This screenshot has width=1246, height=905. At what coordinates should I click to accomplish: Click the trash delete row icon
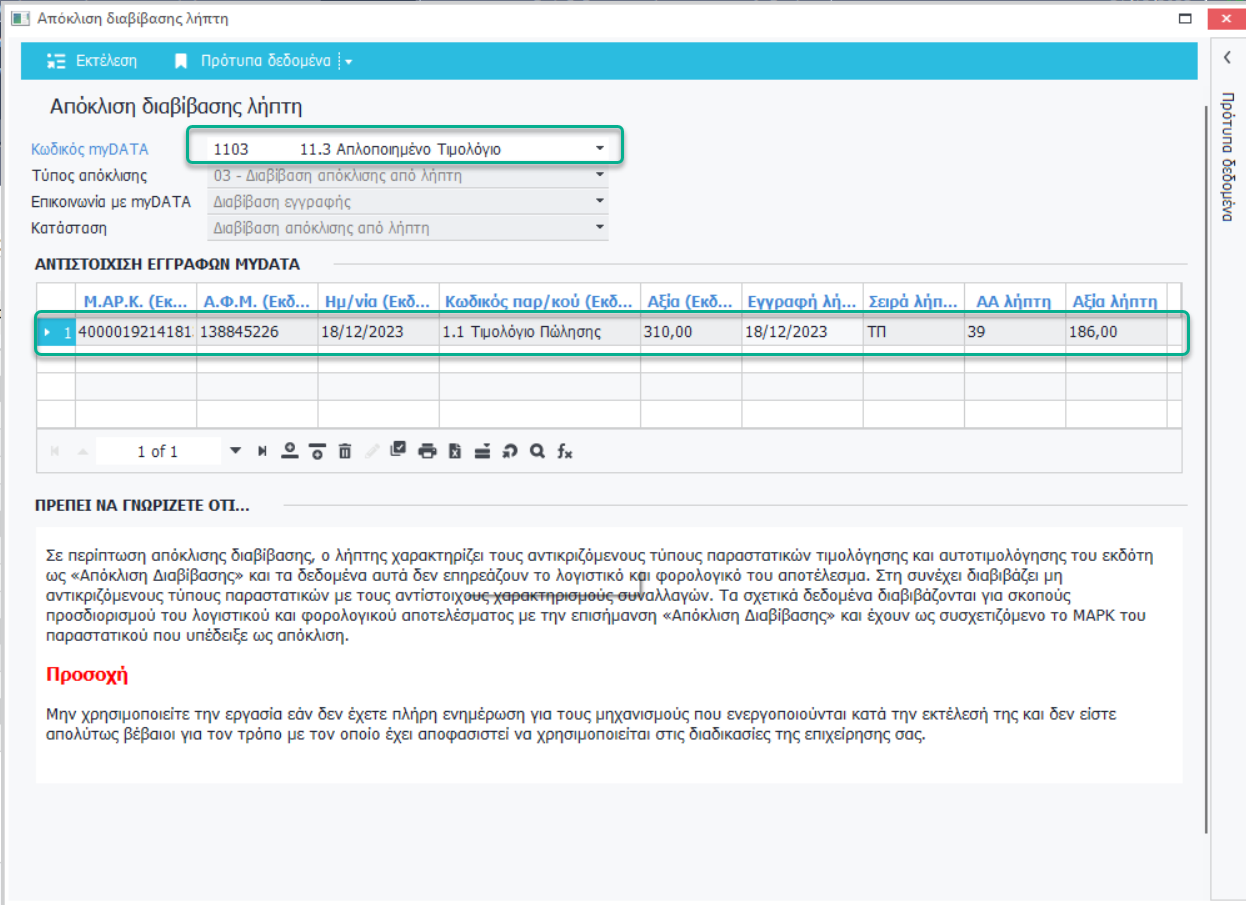[x=345, y=452]
